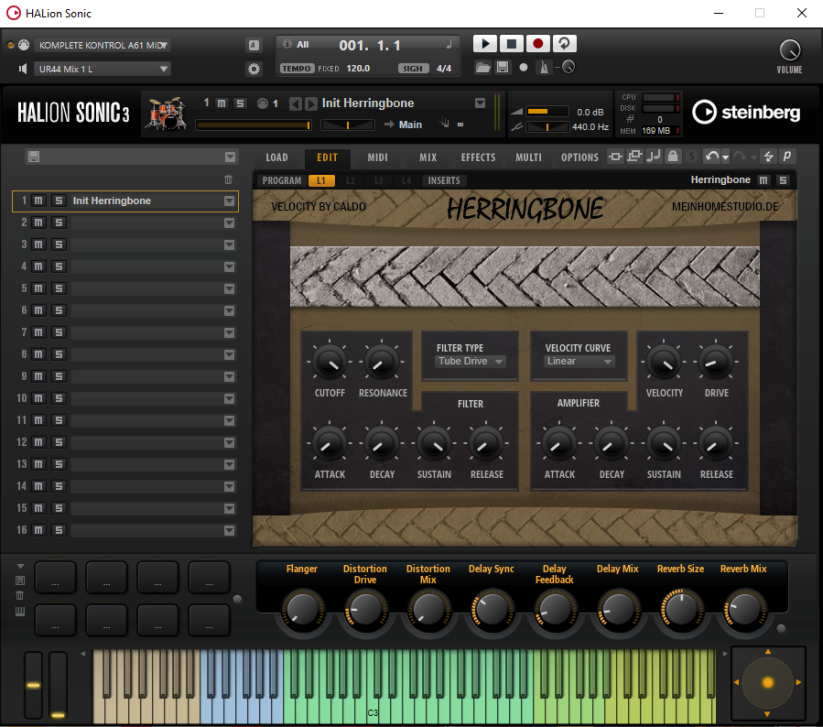Screen dimensions: 823x727
Task: Click the save pad preset floppy icon
Action: click(21, 581)
